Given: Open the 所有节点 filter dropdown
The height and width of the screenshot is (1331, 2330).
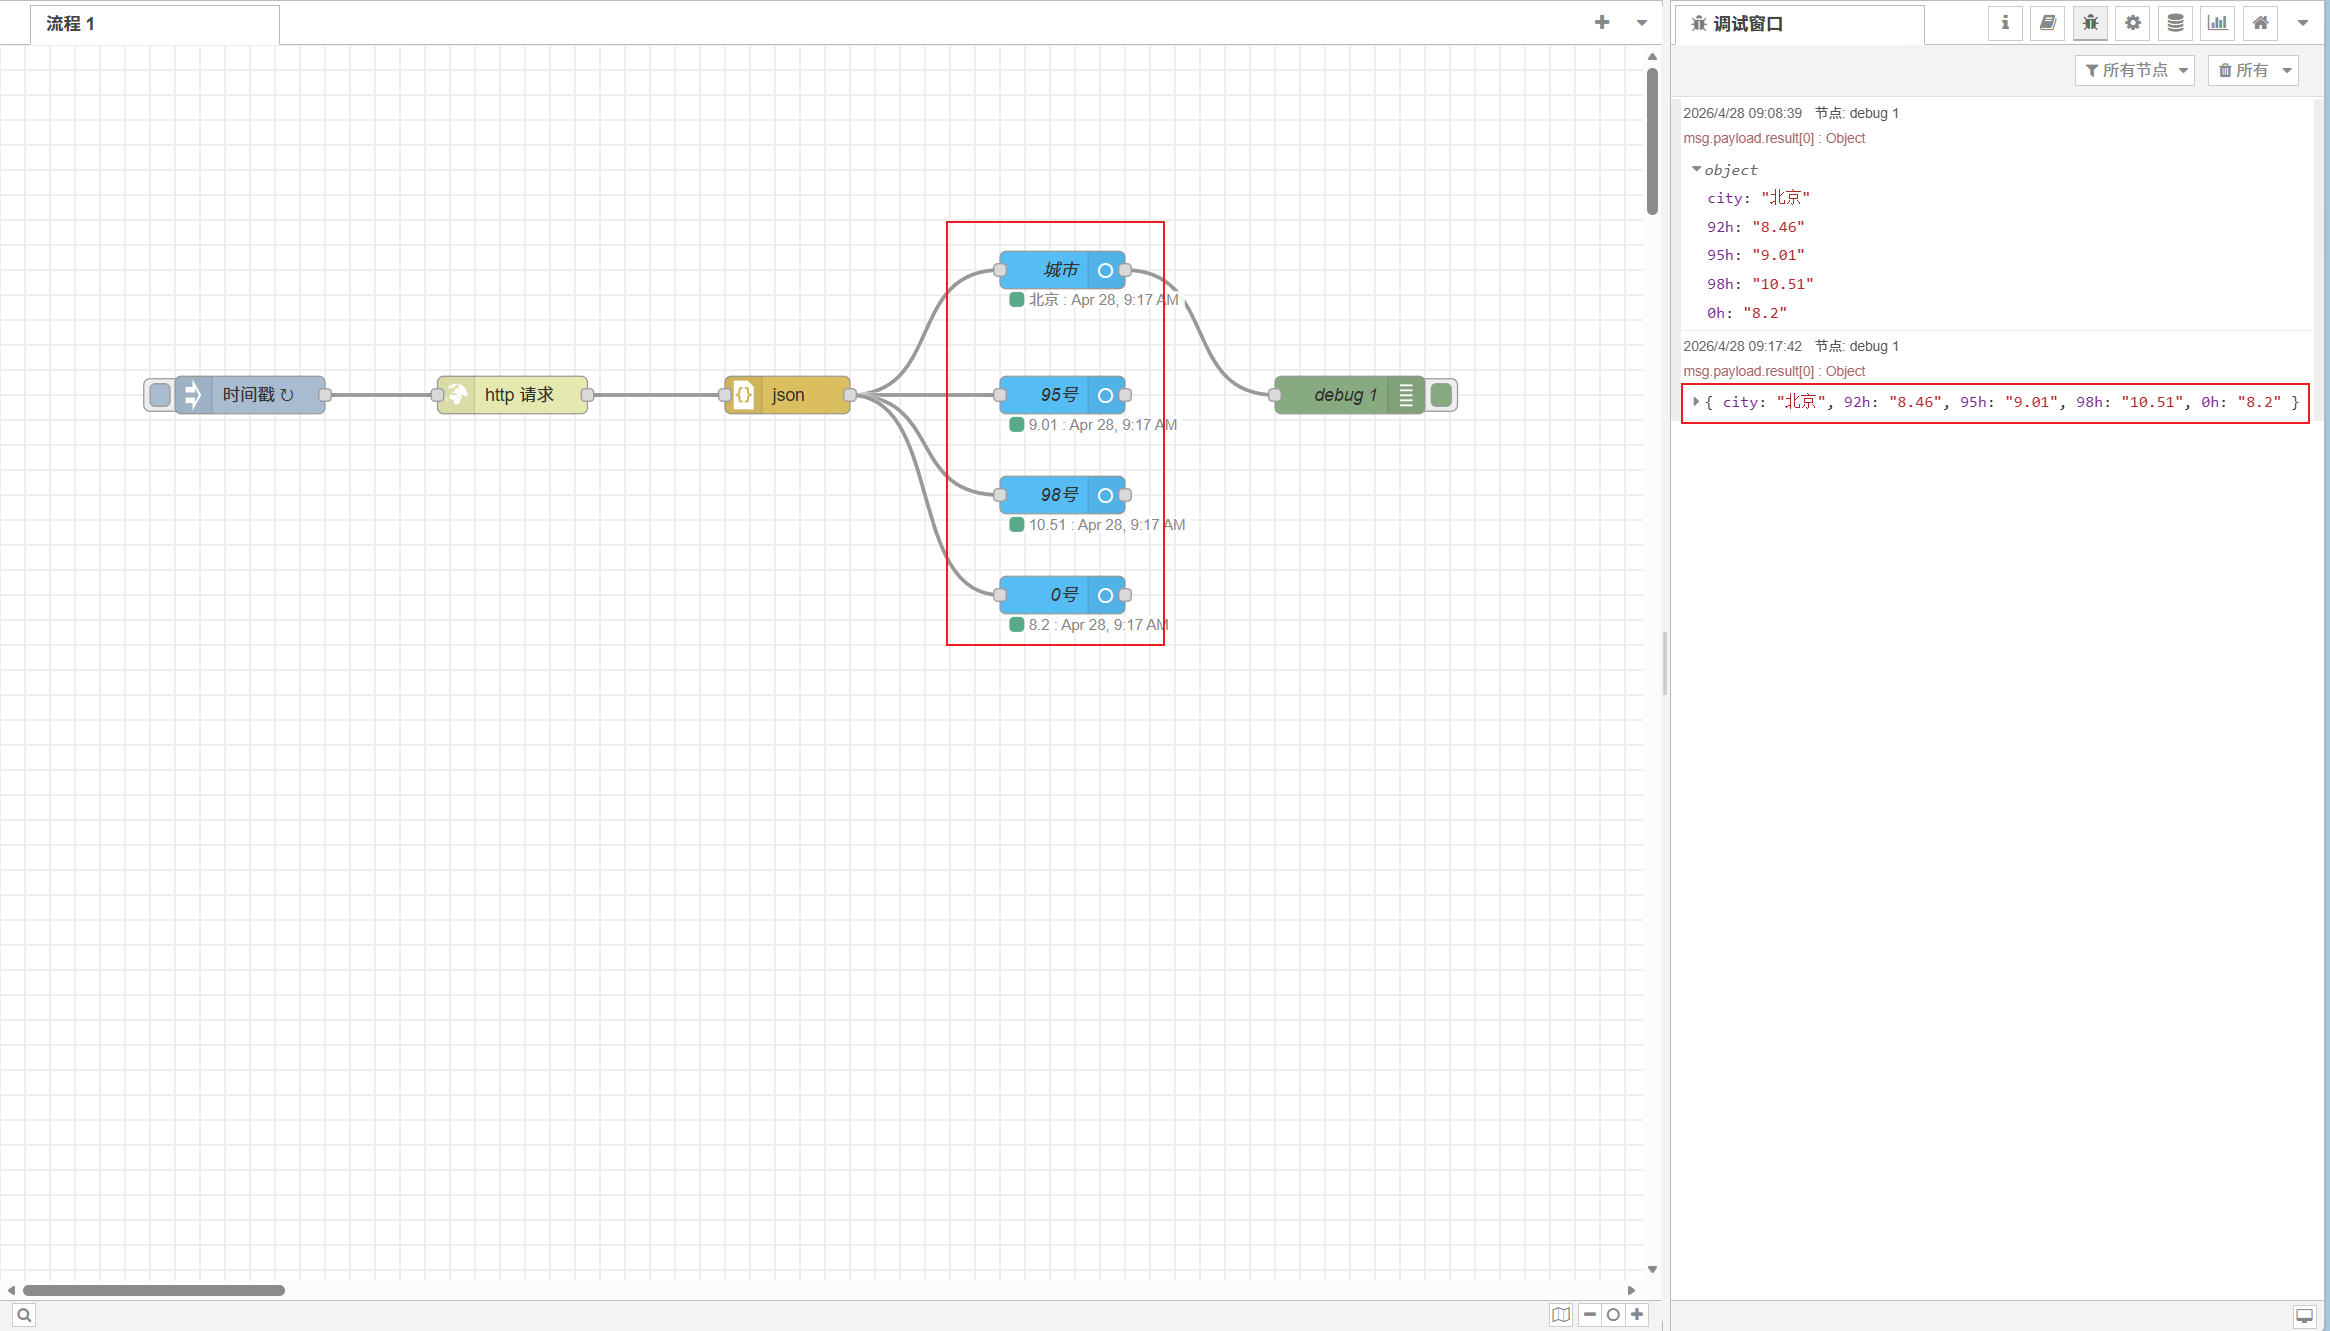Looking at the screenshot, I should click(2135, 70).
